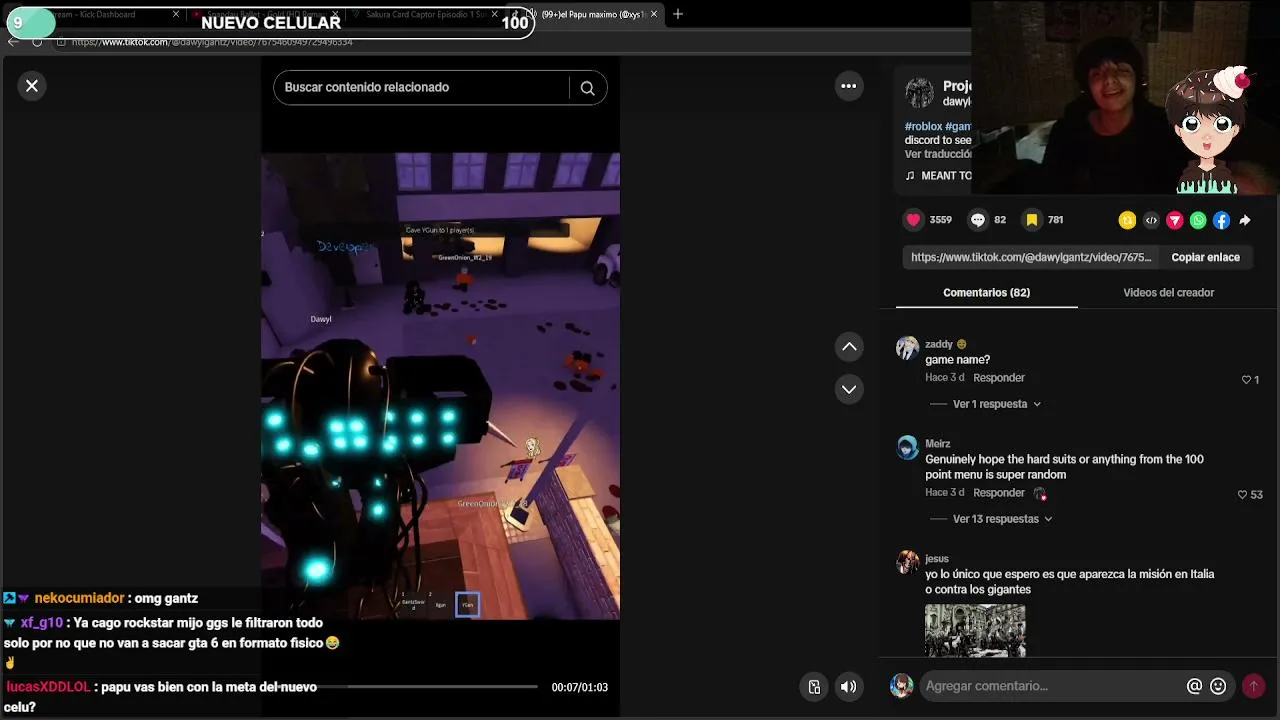
Task: Switch to 'Videos del creador' tab
Action: pyautogui.click(x=1168, y=293)
